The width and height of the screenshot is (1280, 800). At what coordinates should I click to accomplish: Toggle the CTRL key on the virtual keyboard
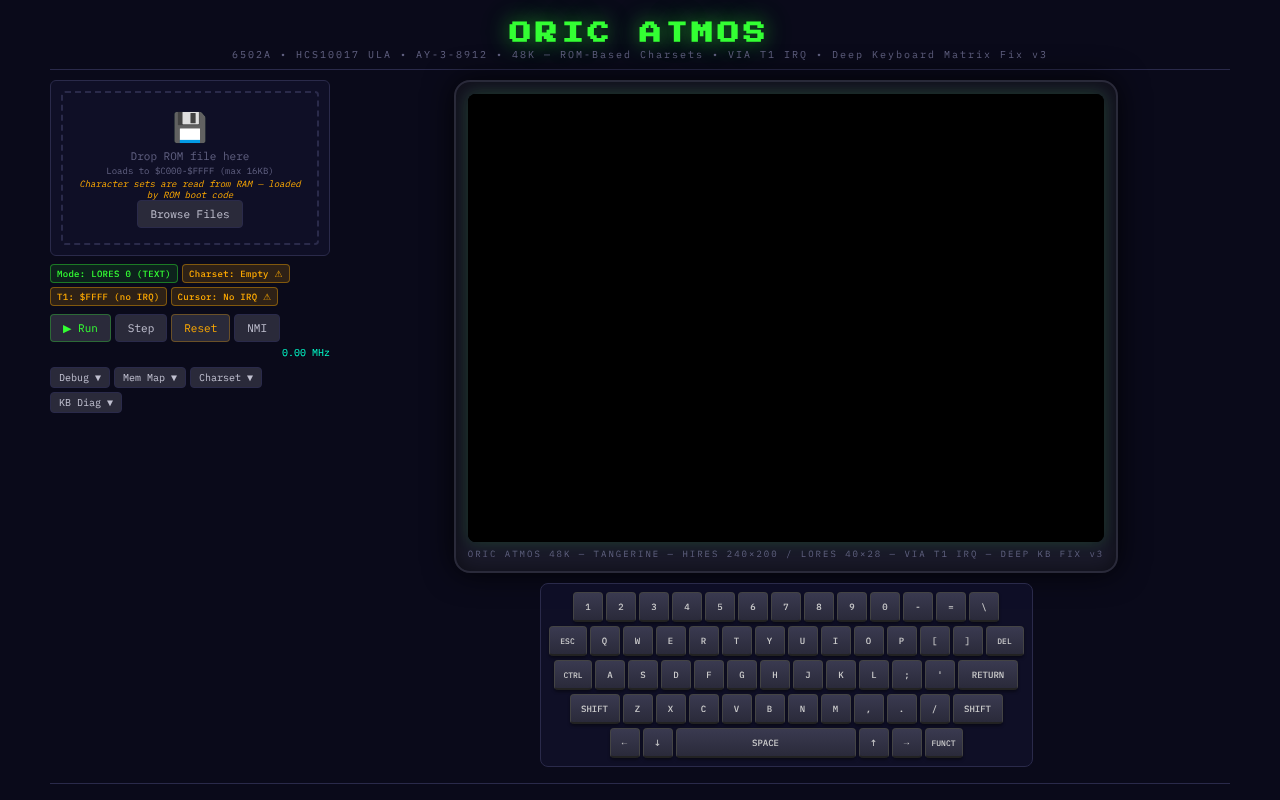click(572, 674)
